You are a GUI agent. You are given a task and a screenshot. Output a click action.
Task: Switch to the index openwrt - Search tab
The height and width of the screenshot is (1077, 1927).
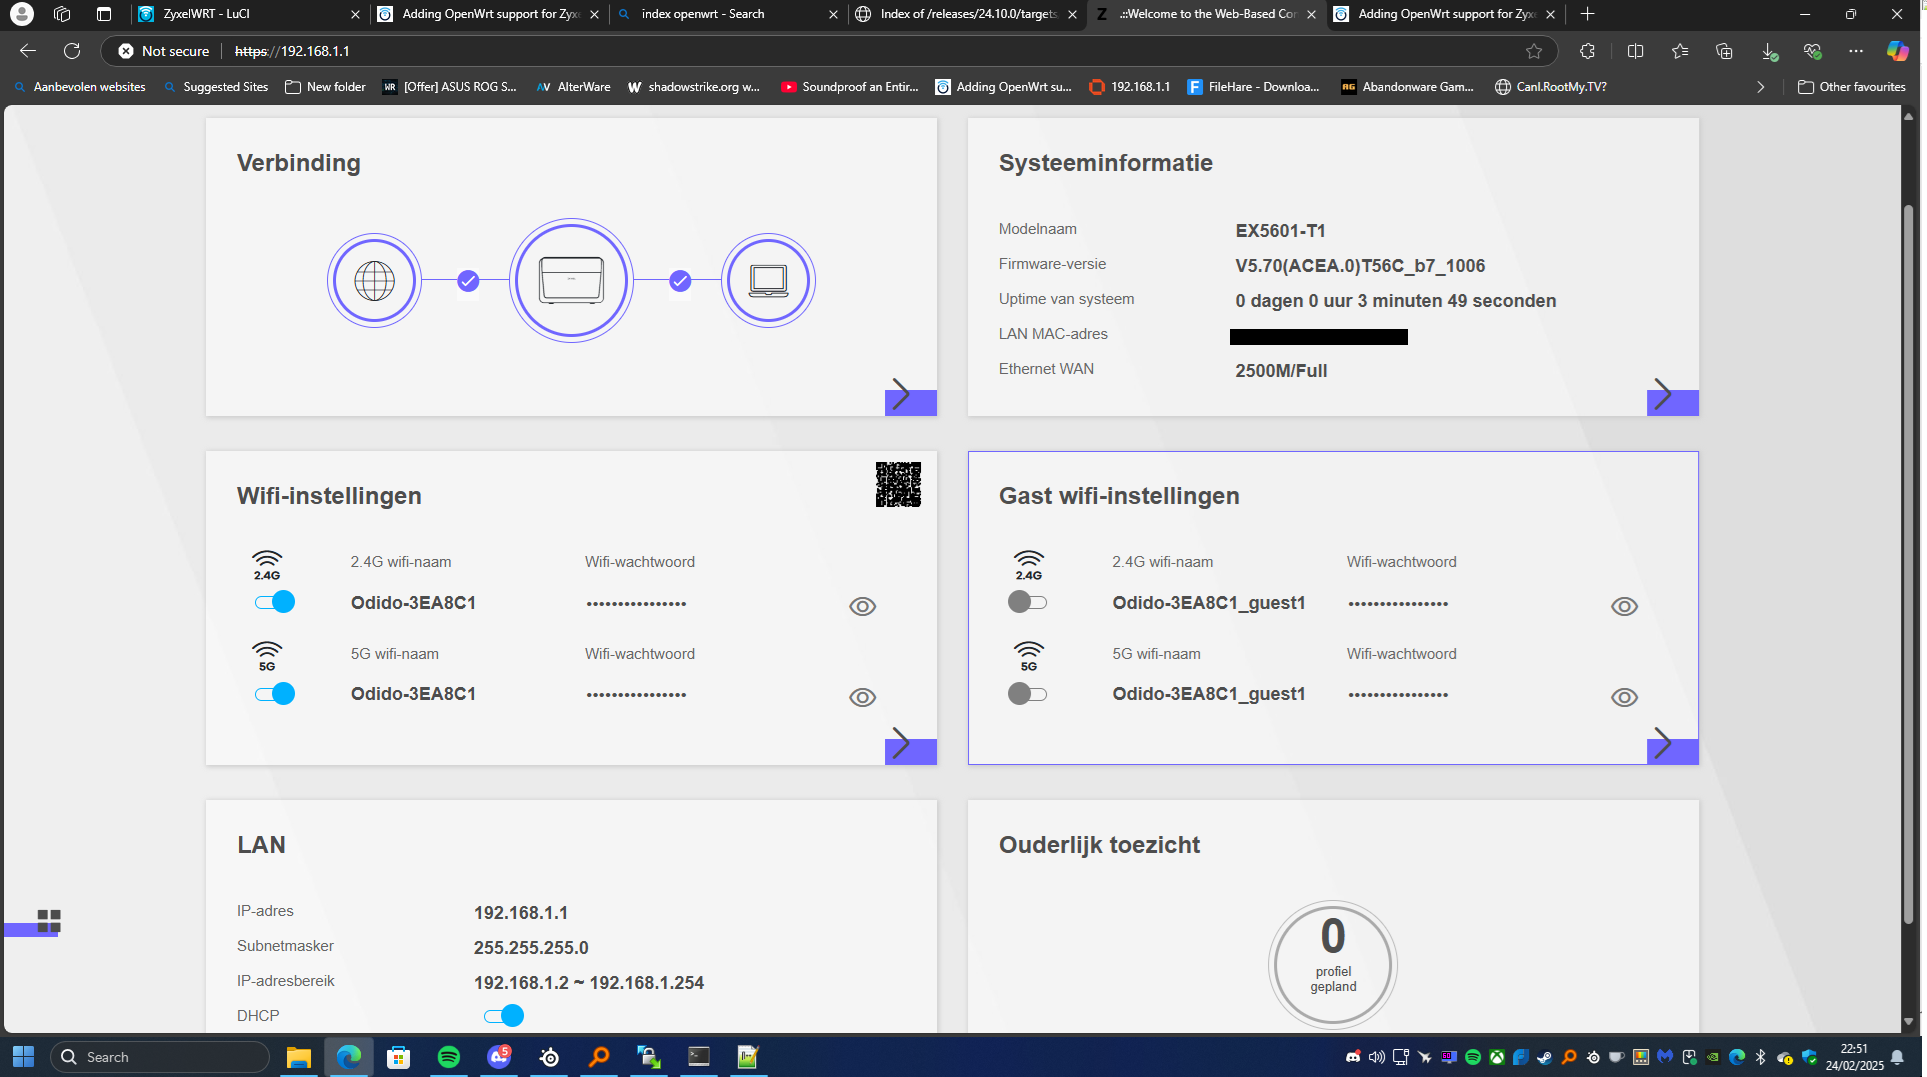click(x=725, y=14)
